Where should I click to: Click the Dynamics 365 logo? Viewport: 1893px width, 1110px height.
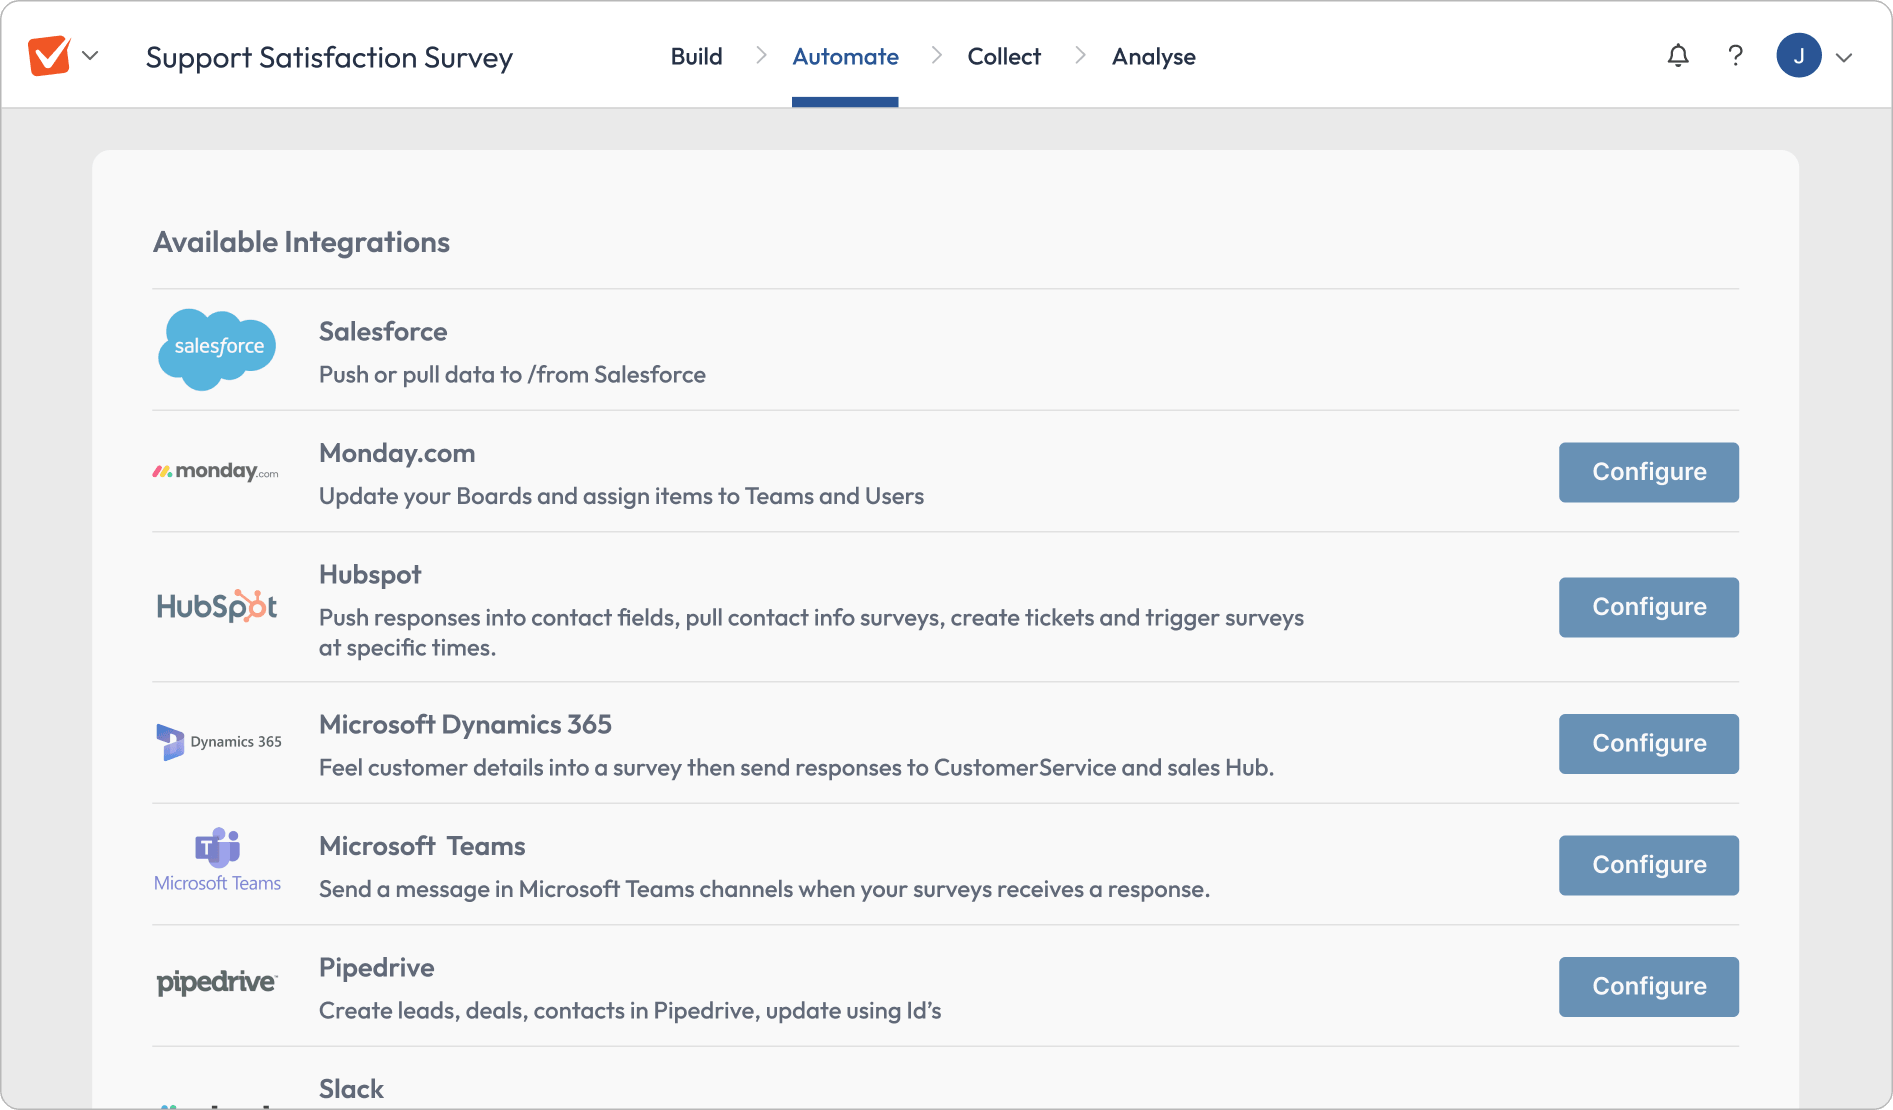(x=219, y=742)
